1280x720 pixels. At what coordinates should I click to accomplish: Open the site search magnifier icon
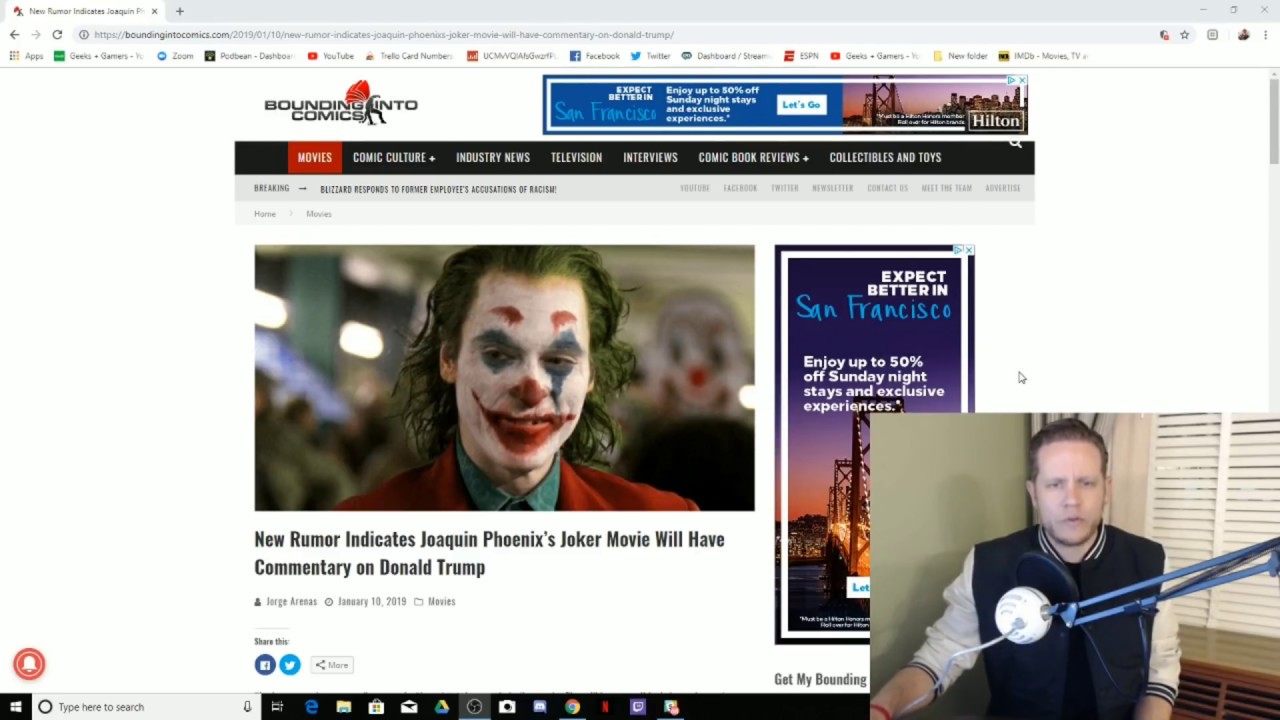pyautogui.click(x=1015, y=143)
